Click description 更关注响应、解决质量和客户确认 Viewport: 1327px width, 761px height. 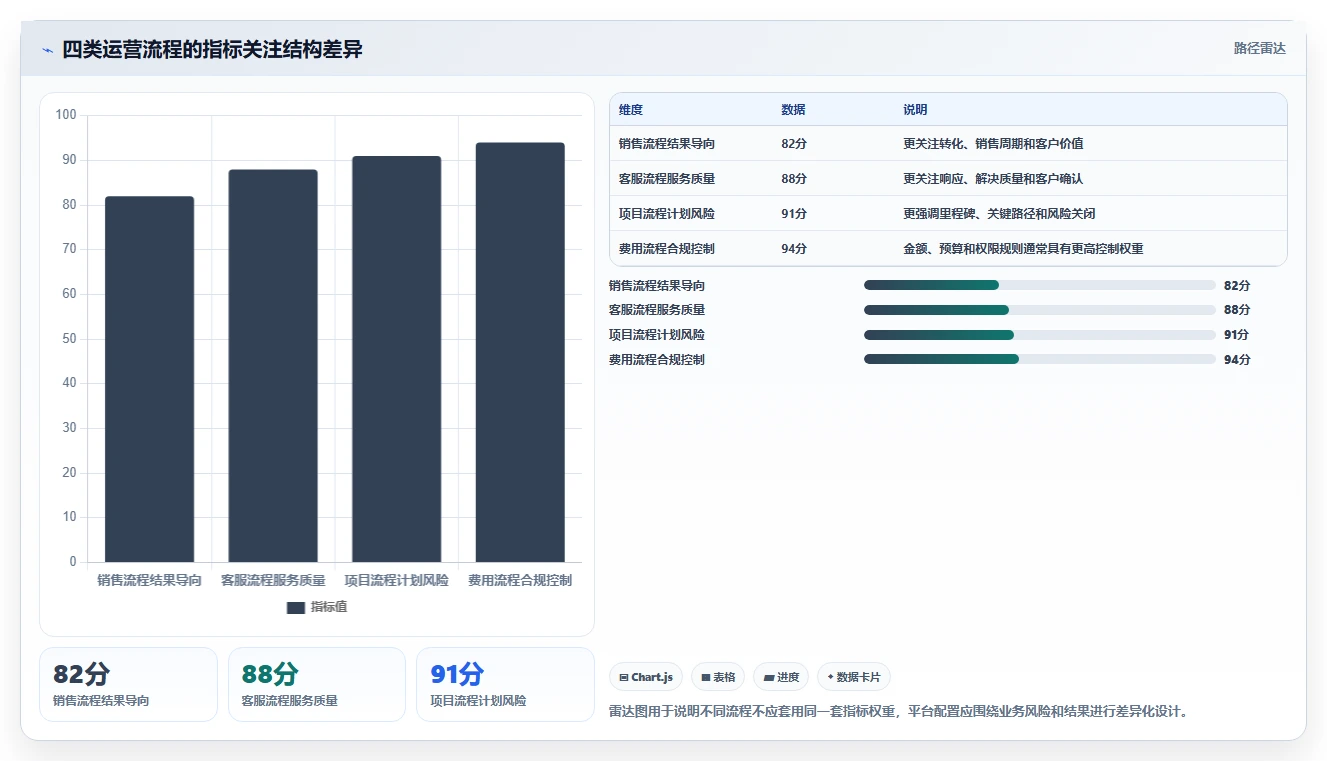[x=993, y=179]
